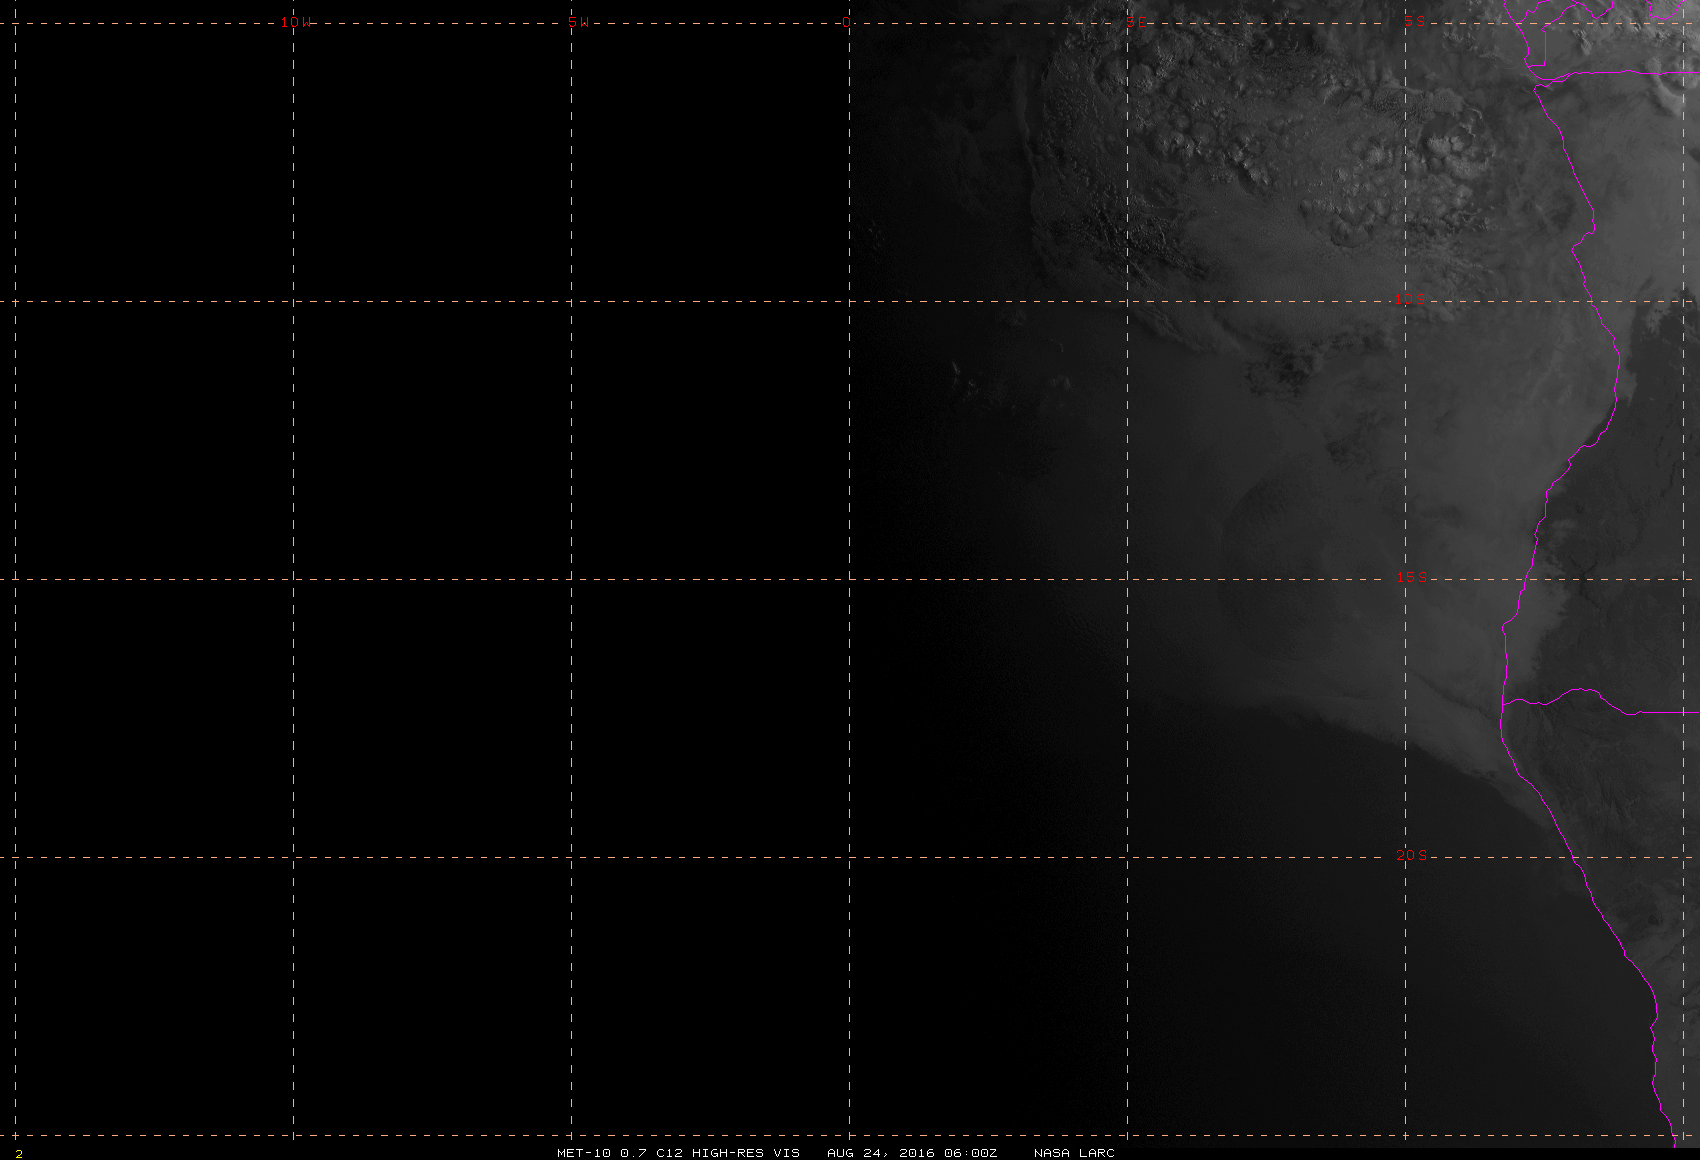Select the 5S latitude label
1700x1160 pixels.
click(1414, 21)
